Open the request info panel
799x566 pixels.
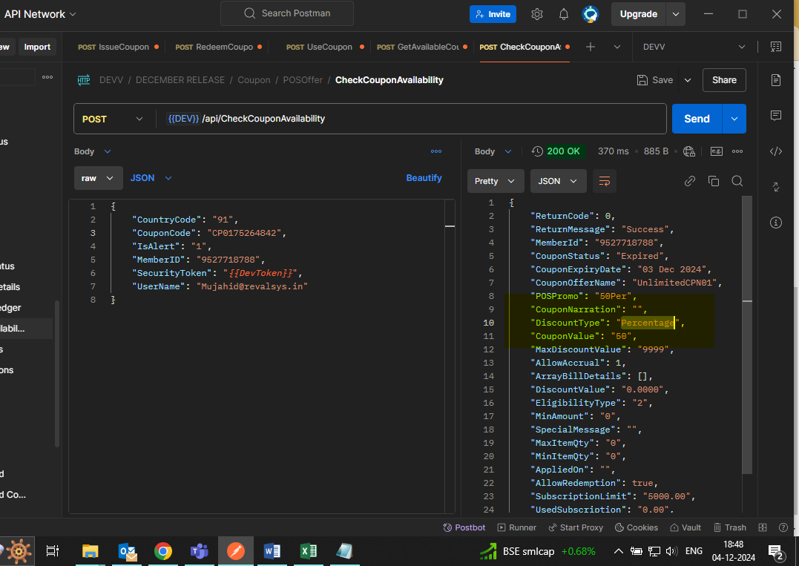coord(776,222)
